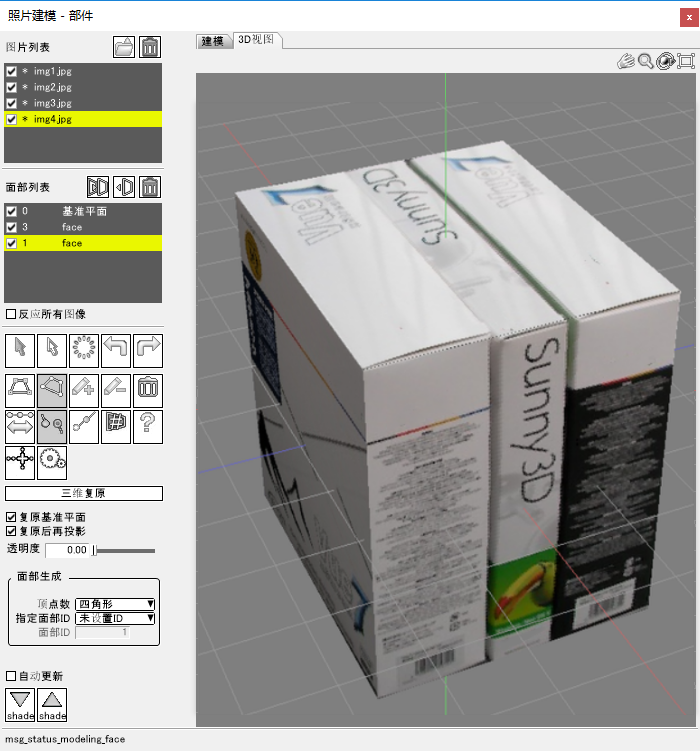Open the 指定面部ID dropdown
700x751 pixels.
(x=115, y=618)
